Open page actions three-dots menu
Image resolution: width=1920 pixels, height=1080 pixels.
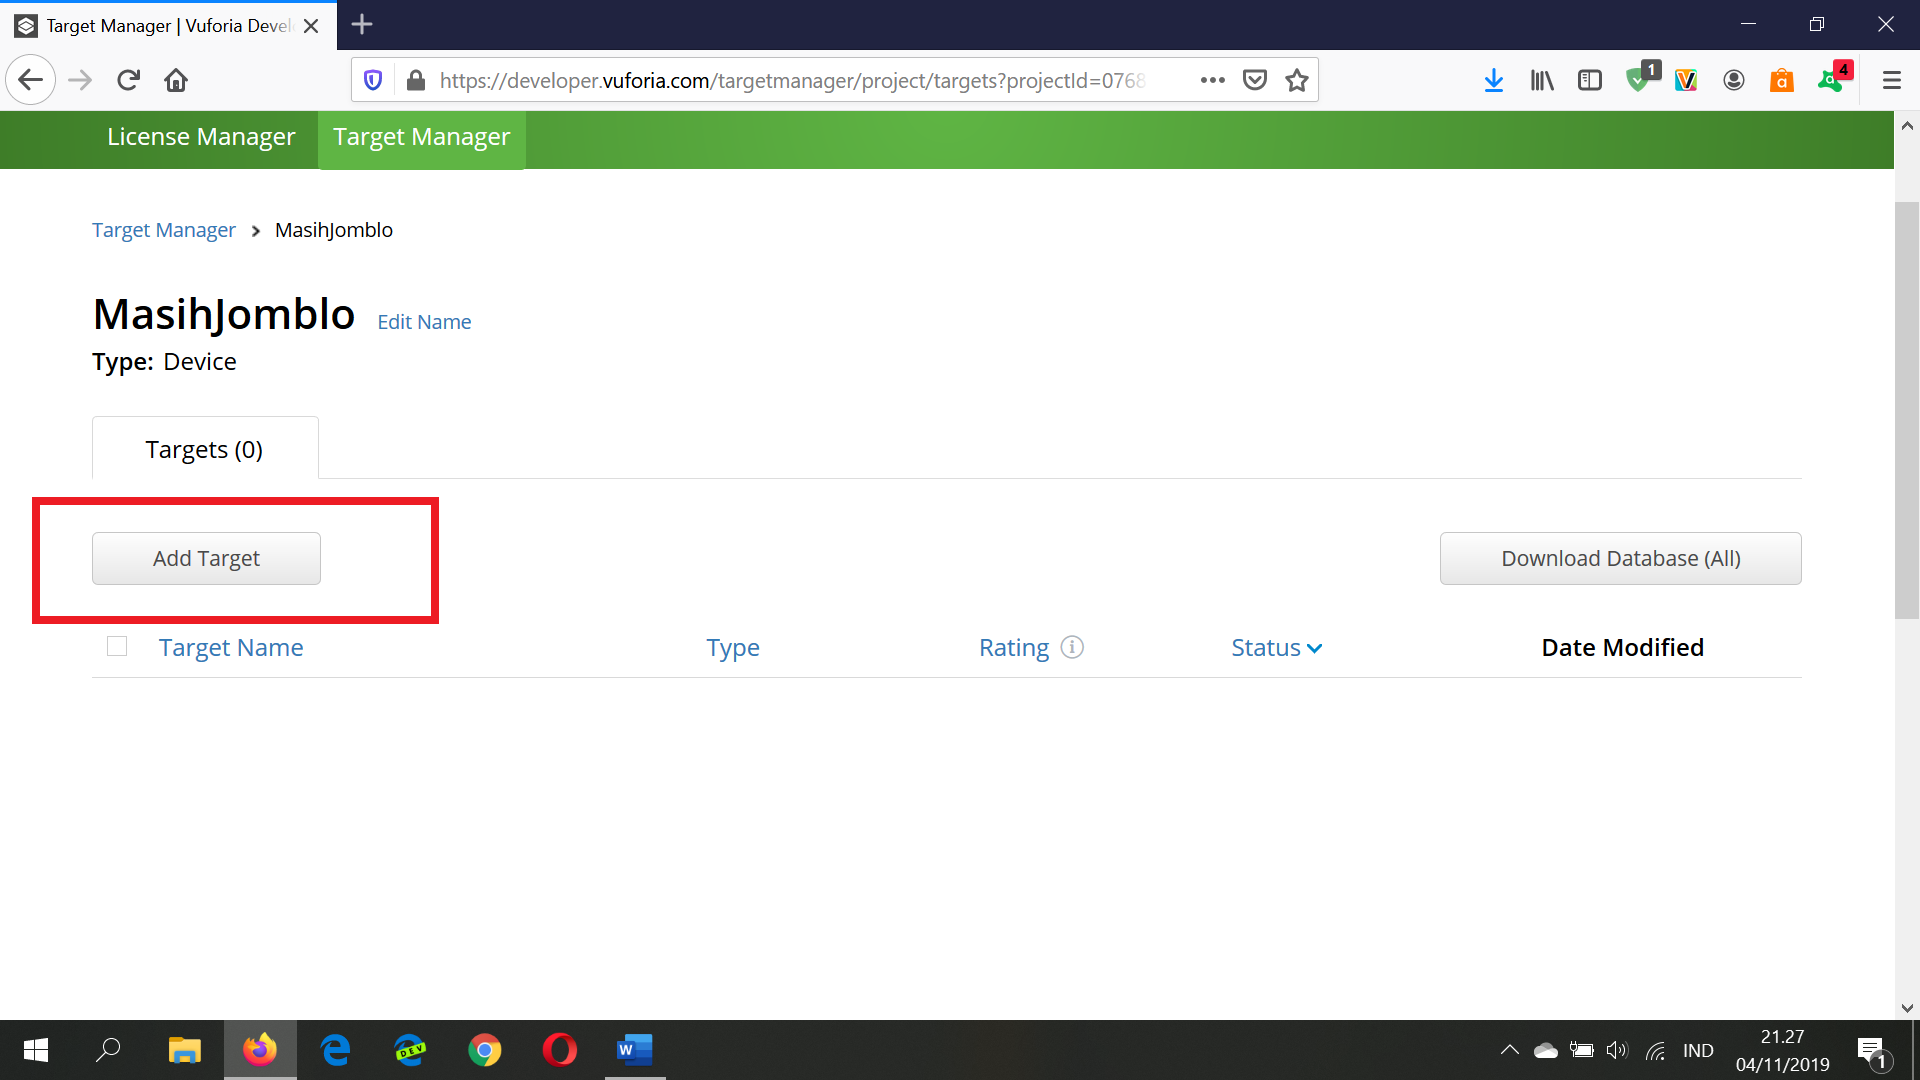[x=1213, y=80]
